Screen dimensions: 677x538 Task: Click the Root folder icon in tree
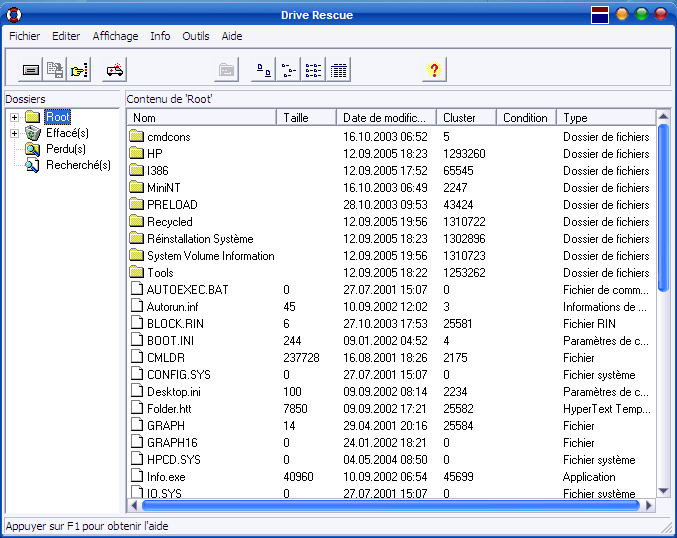(33, 117)
